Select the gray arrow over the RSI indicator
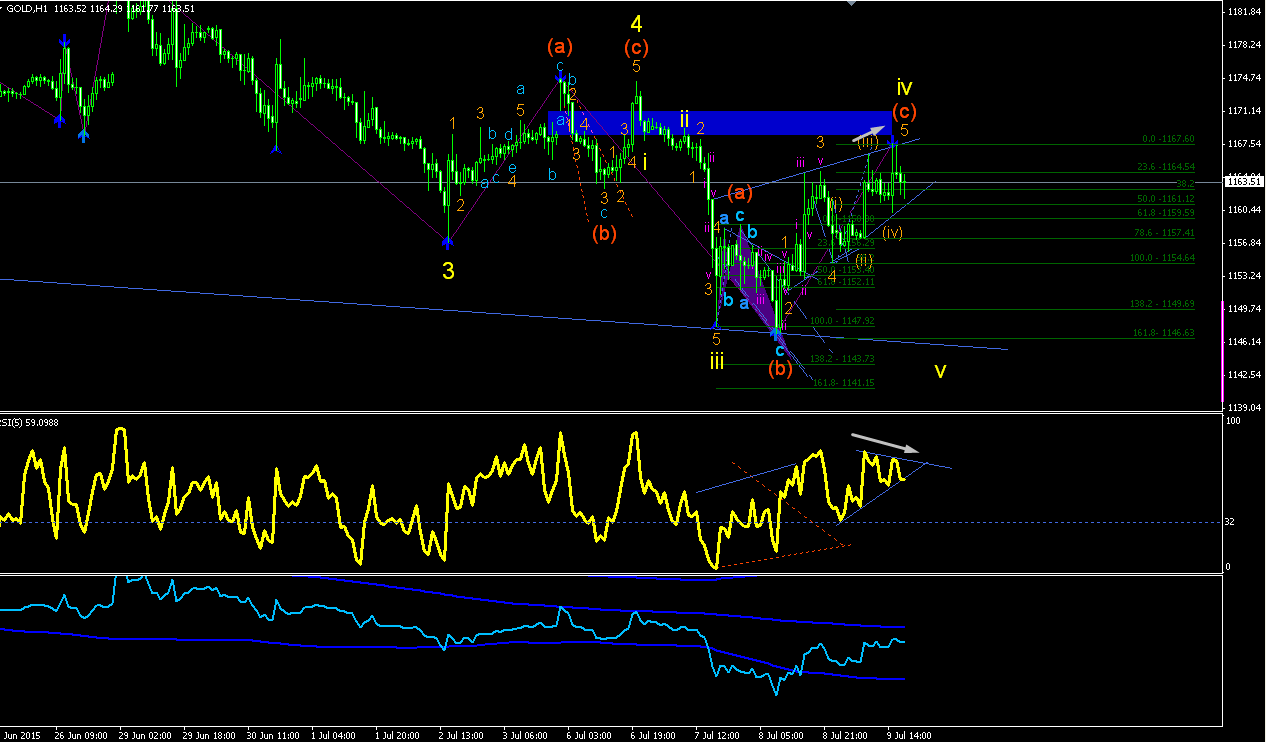The width and height of the screenshot is (1266, 742). [x=882, y=442]
